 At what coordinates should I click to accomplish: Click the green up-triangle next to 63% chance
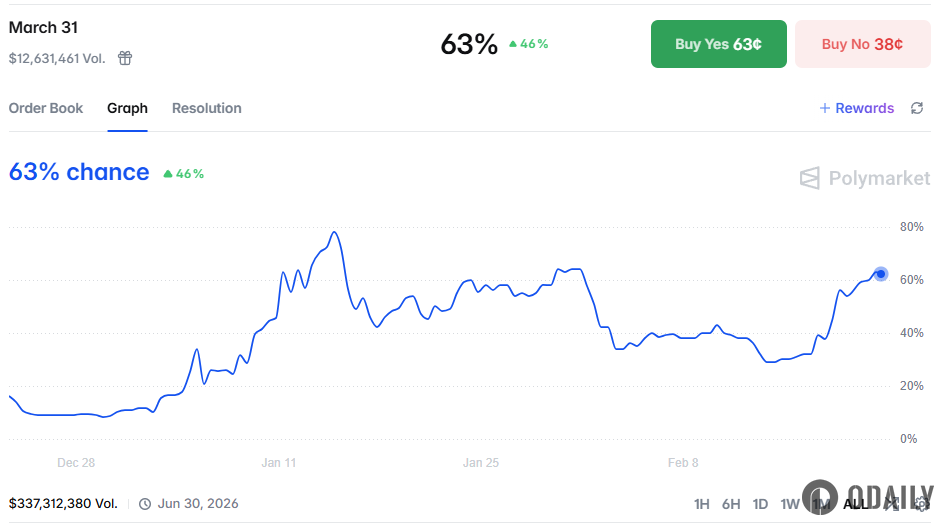coord(168,174)
